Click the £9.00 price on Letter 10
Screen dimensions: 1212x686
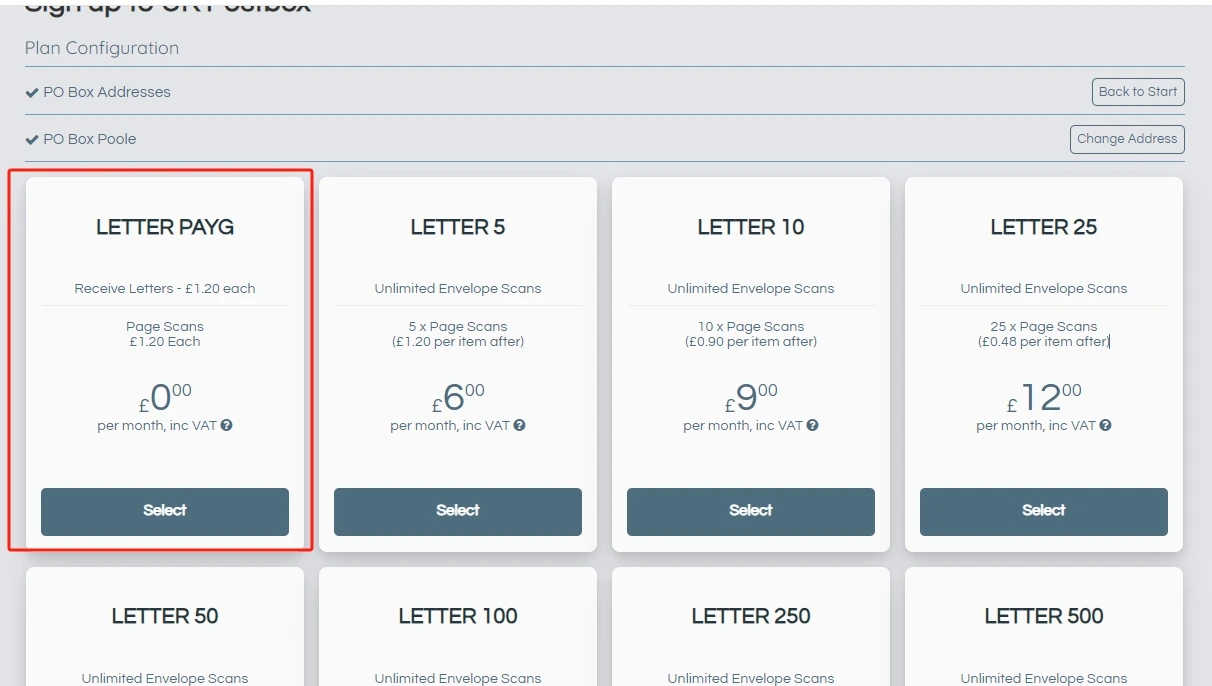[x=751, y=398]
